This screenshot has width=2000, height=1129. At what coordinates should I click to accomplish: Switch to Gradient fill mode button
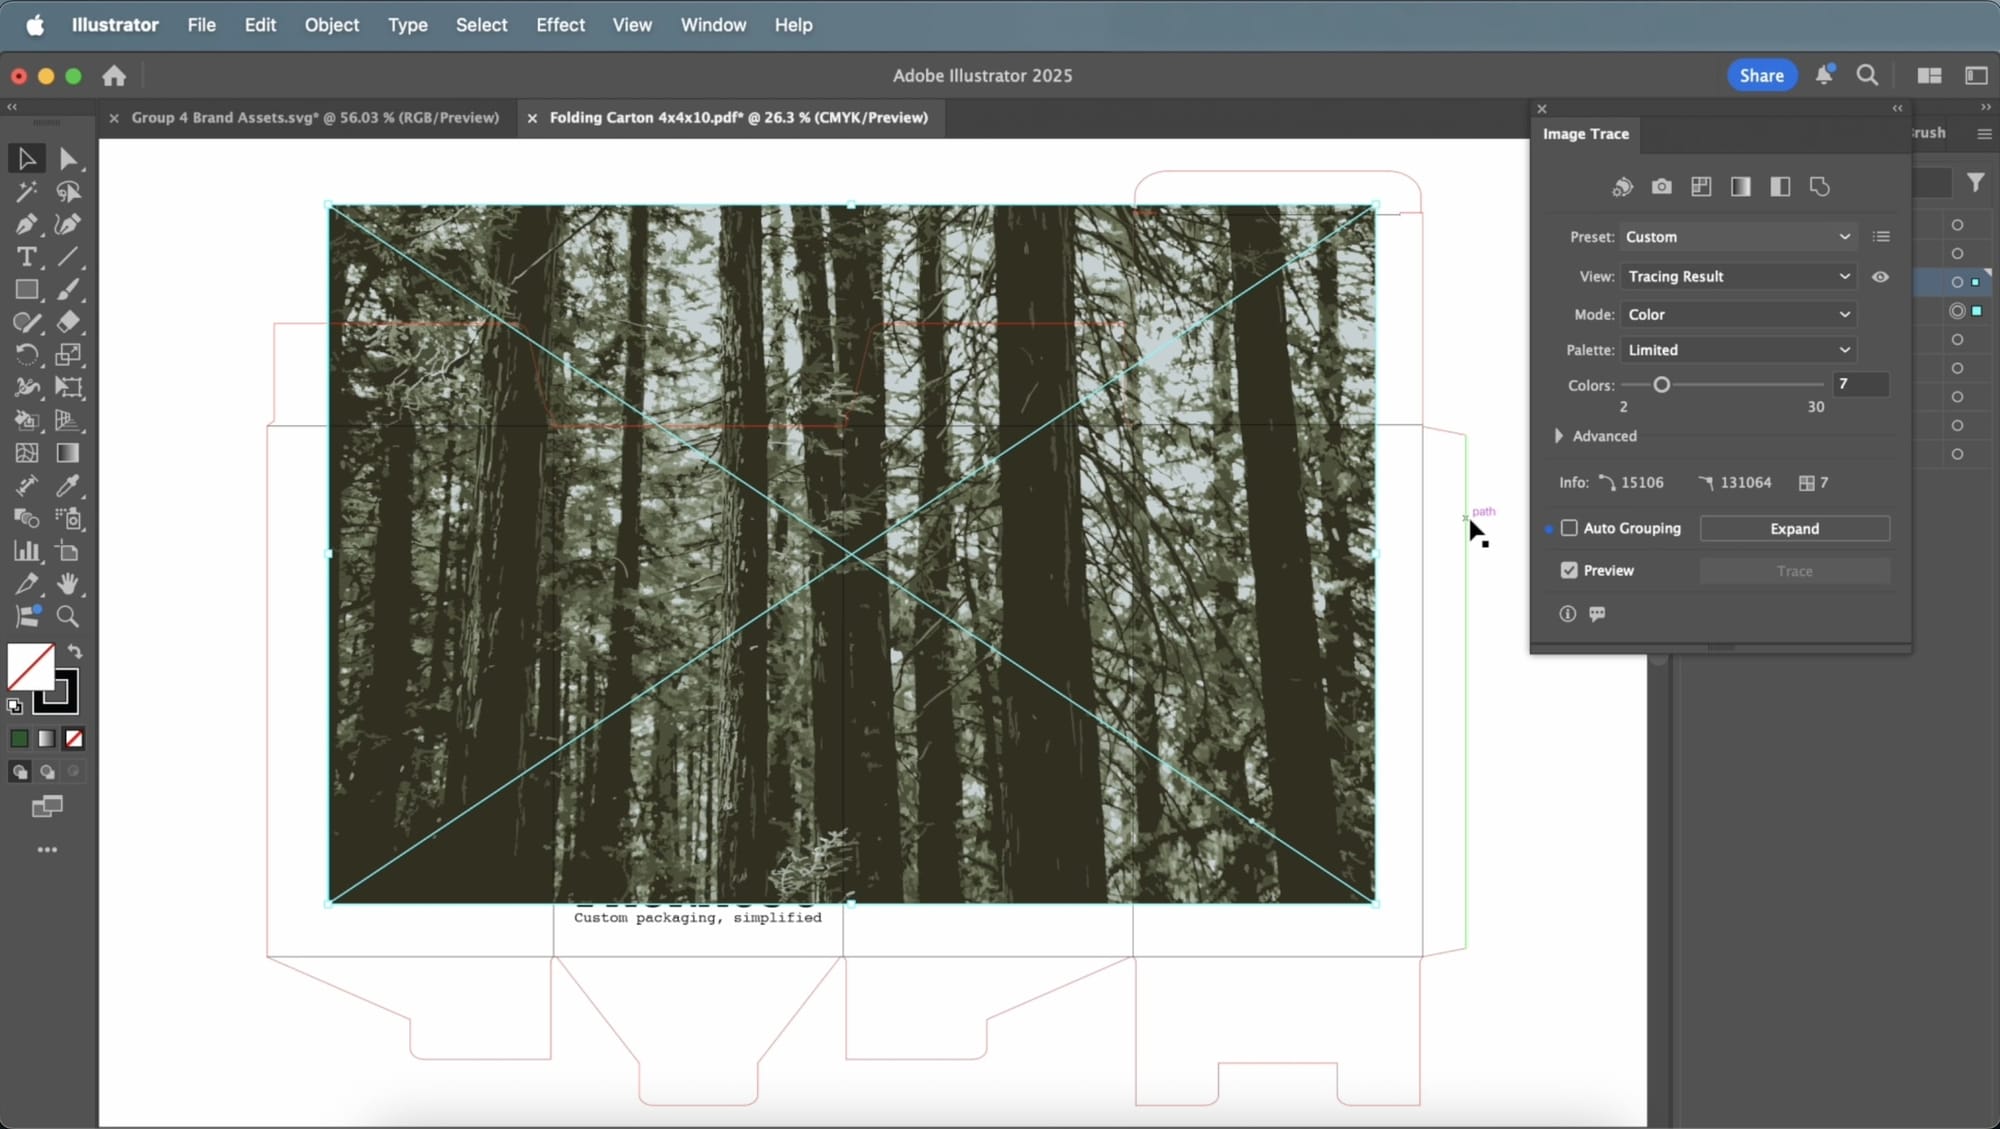[47, 739]
